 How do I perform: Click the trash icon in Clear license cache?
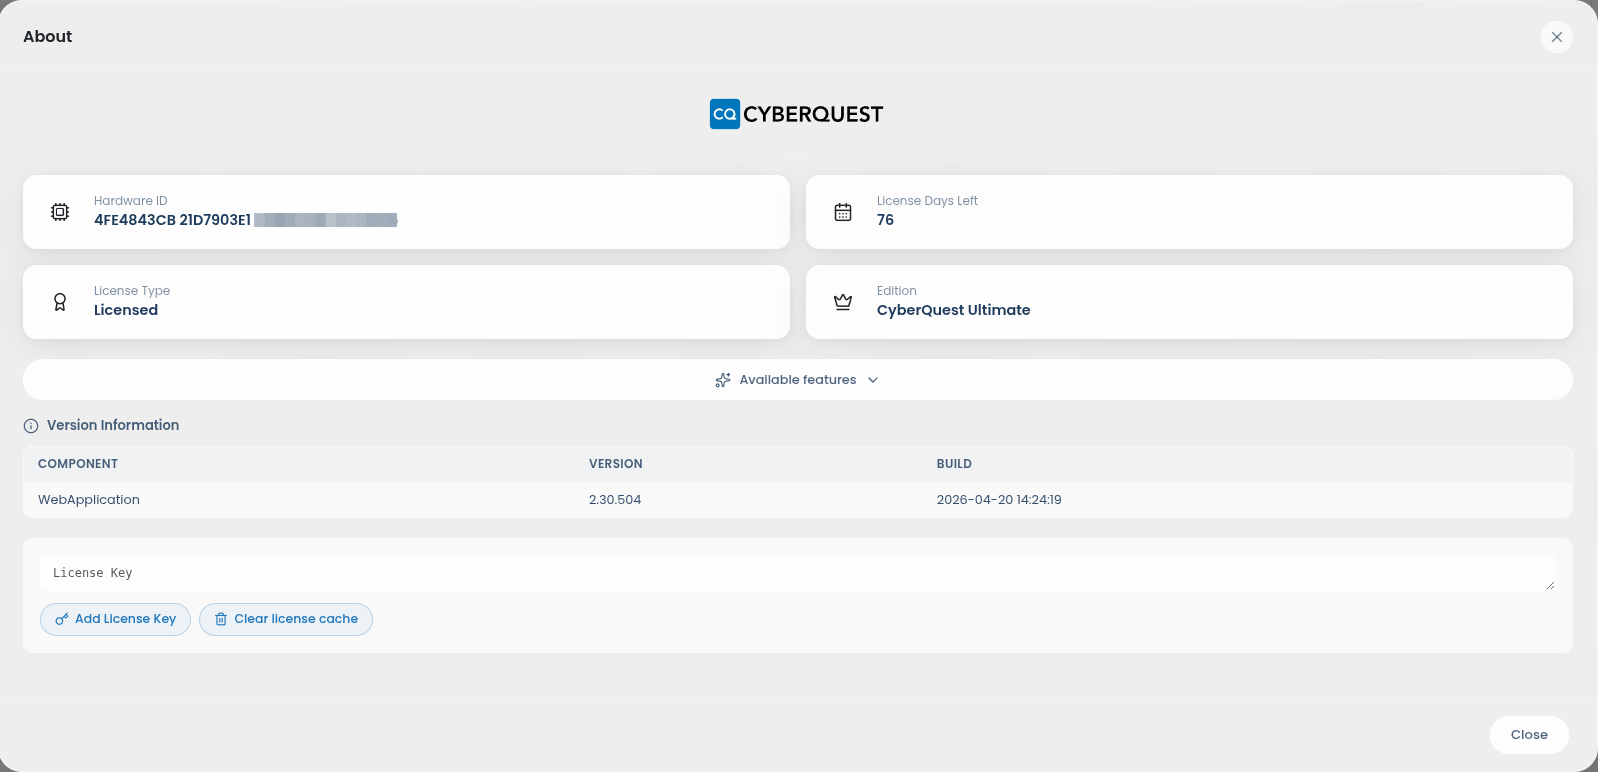coord(221,619)
